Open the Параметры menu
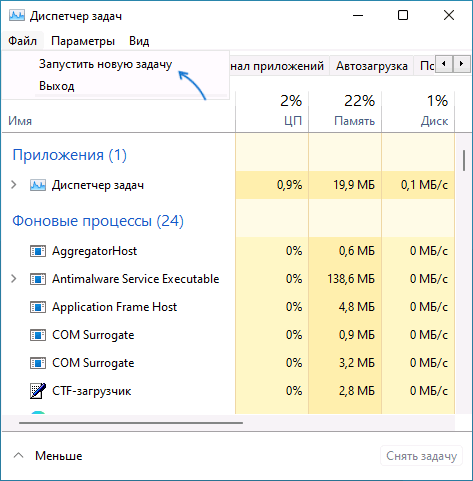Viewport: 473px width, 481px height. 83,41
